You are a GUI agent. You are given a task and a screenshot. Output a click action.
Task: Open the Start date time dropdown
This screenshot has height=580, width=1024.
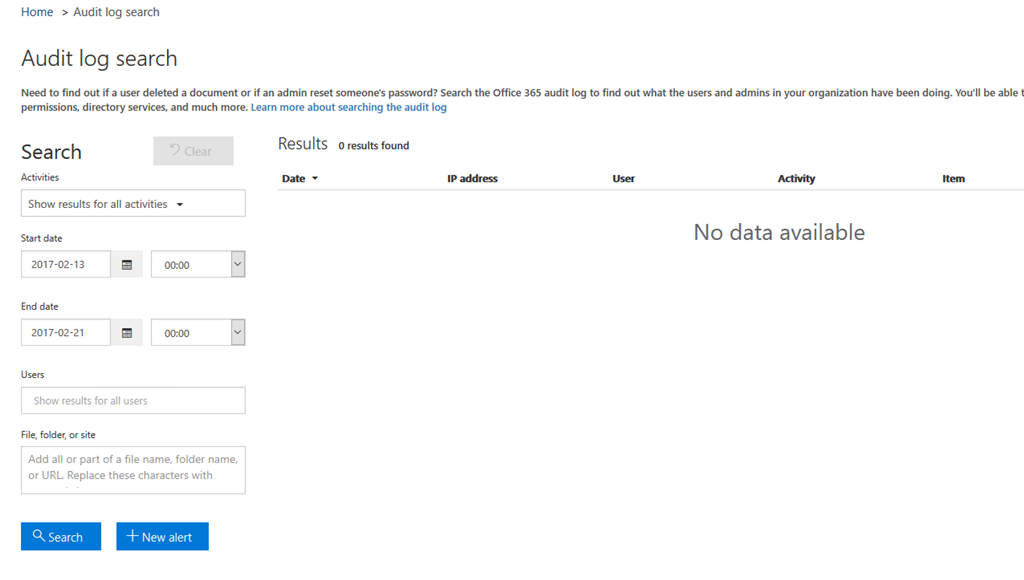coord(238,265)
